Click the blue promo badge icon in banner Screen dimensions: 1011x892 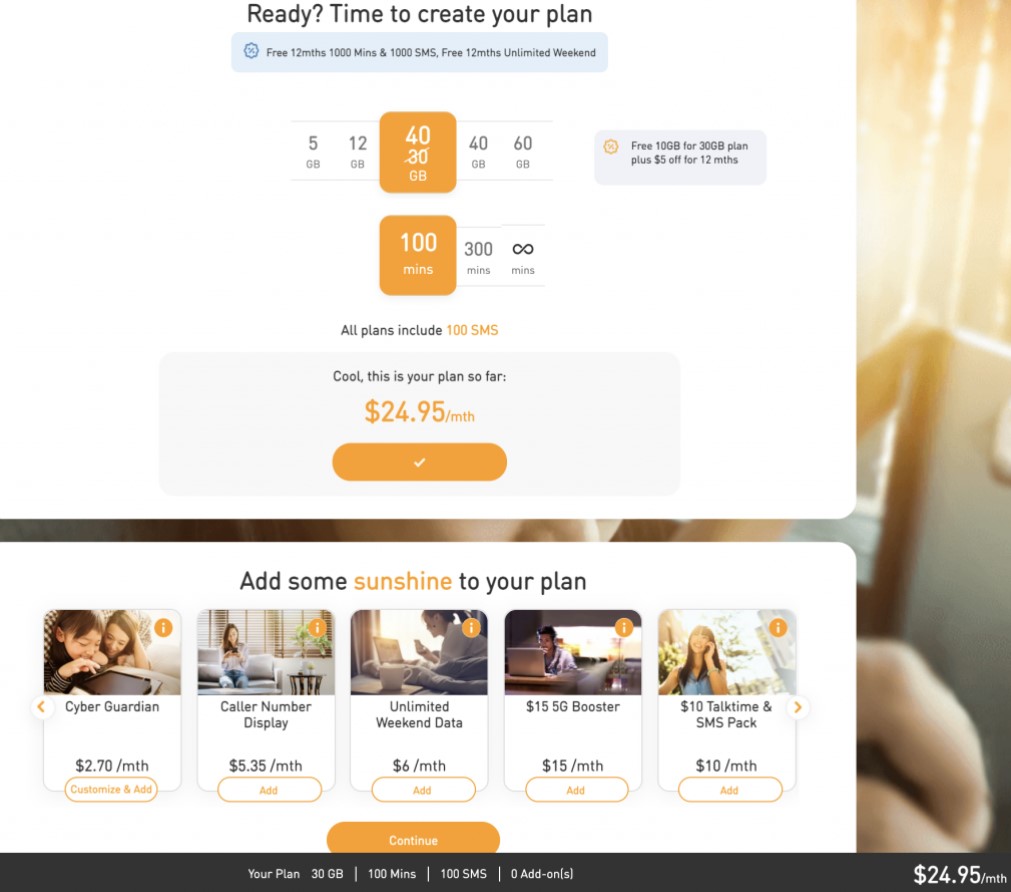tap(251, 51)
